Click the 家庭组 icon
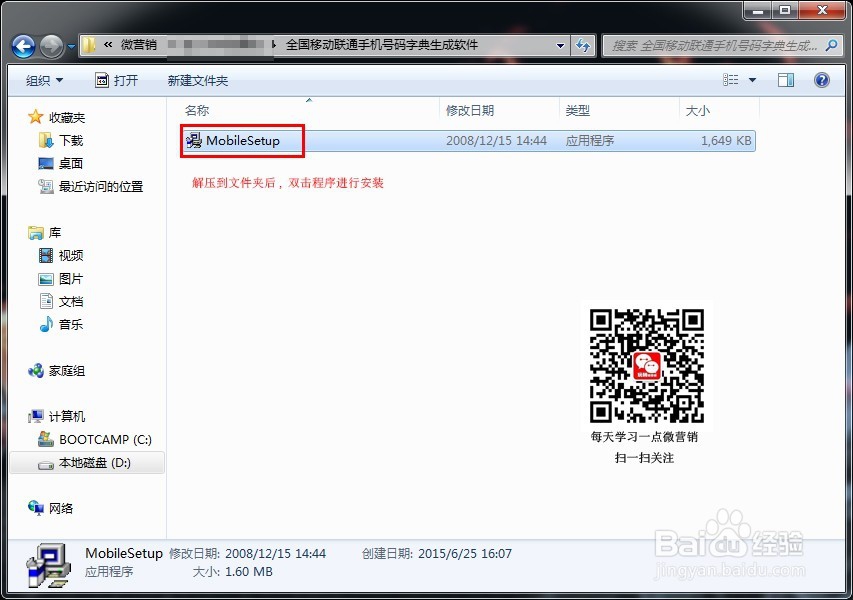 click(35, 370)
